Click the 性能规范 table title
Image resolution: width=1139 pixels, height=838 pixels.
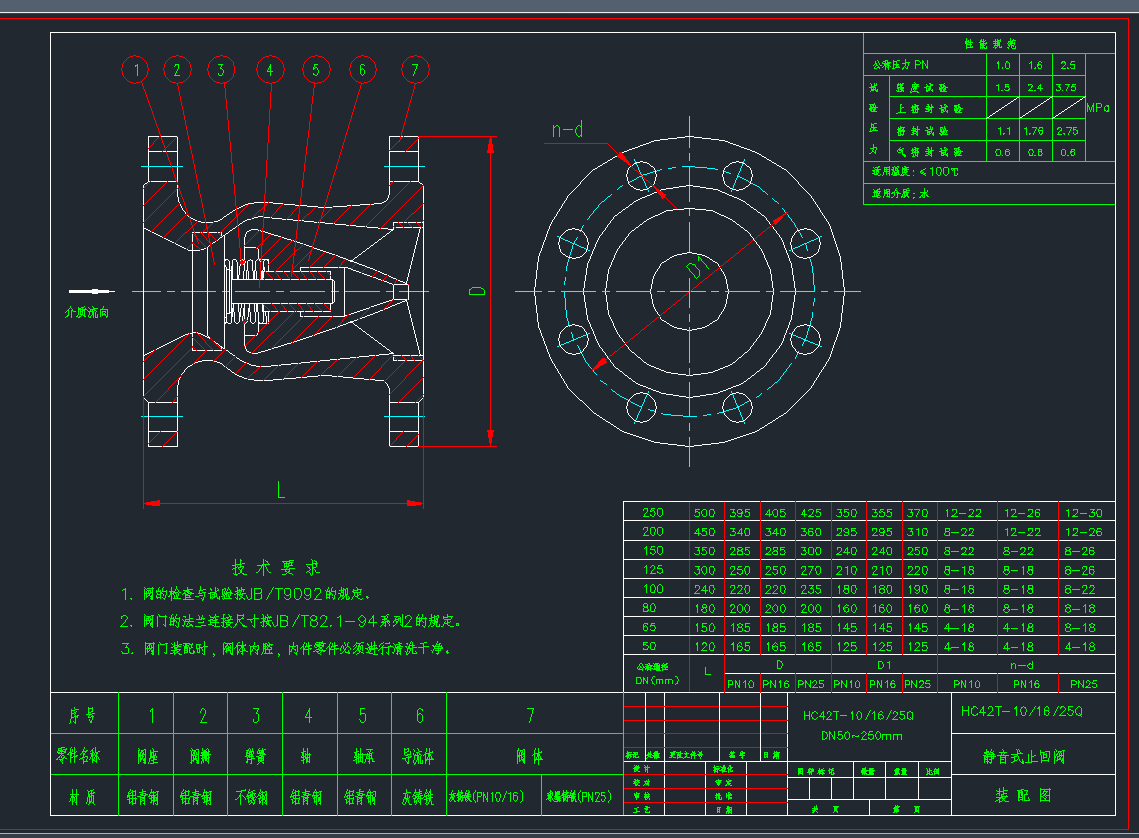pyautogui.click(x=989, y=44)
